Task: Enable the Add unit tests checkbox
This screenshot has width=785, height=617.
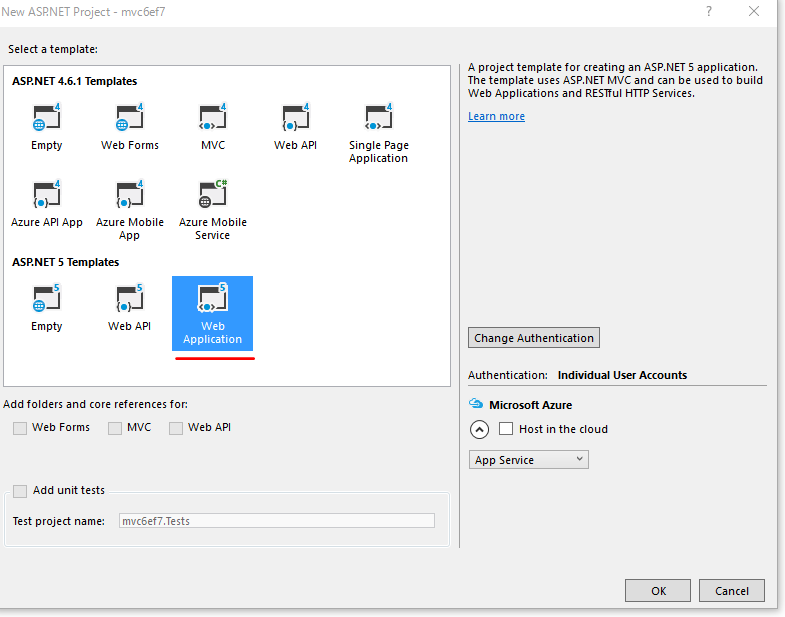Action: pos(20,491)
